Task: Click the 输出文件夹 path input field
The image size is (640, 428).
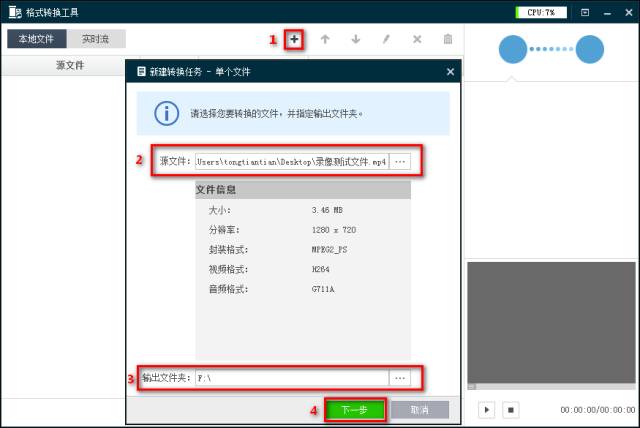Action: pyautogui.click(x=290, y=378)
